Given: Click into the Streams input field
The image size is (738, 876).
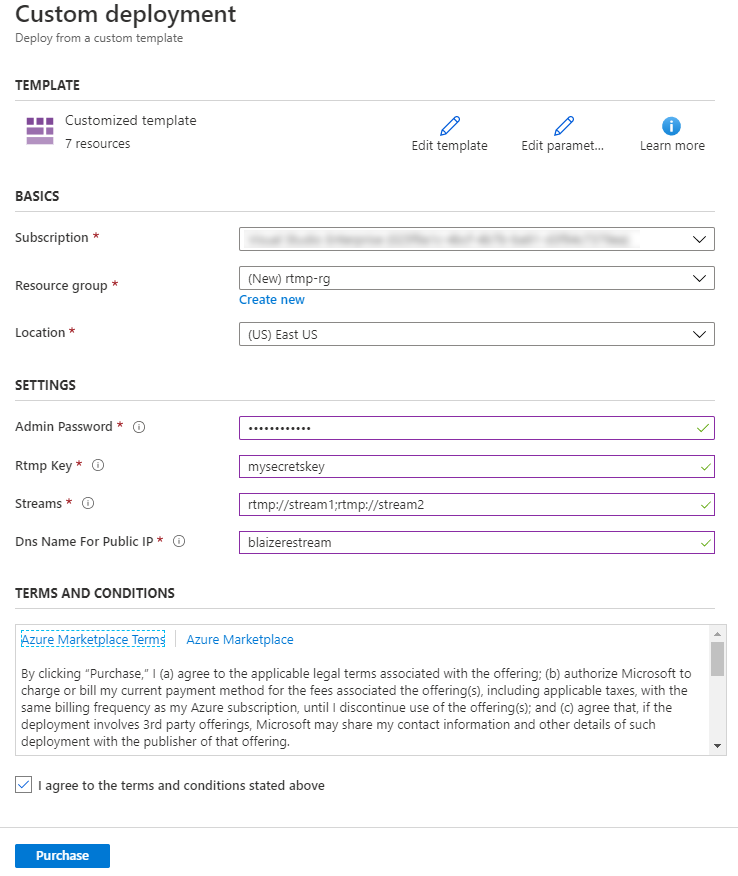Looking at the screenshot, I should (x=477, y=504).
